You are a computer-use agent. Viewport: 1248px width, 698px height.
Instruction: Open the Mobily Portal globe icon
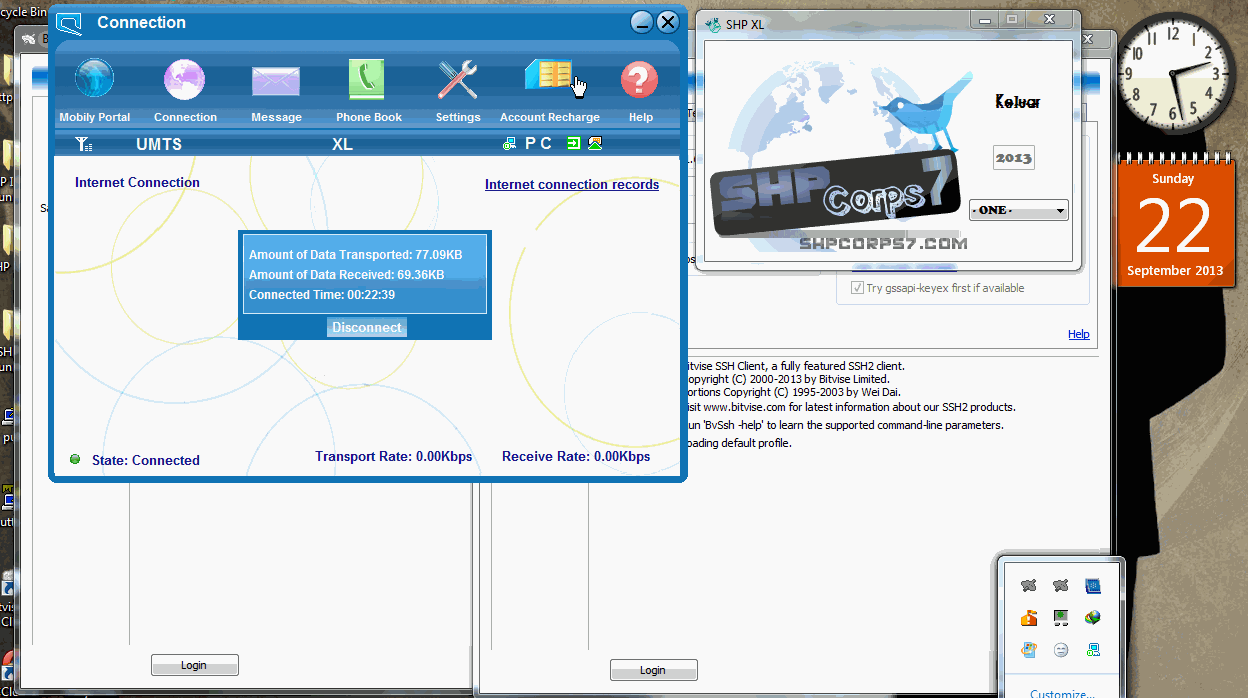[94, 78]
